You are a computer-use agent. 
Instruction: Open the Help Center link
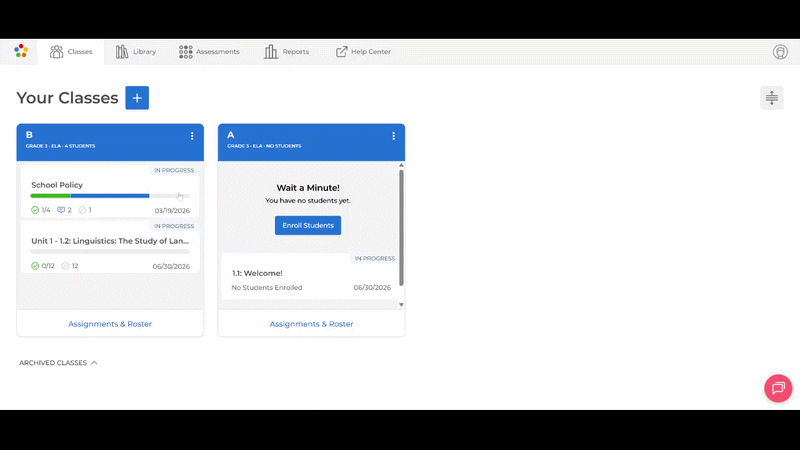tap(363, 52)
